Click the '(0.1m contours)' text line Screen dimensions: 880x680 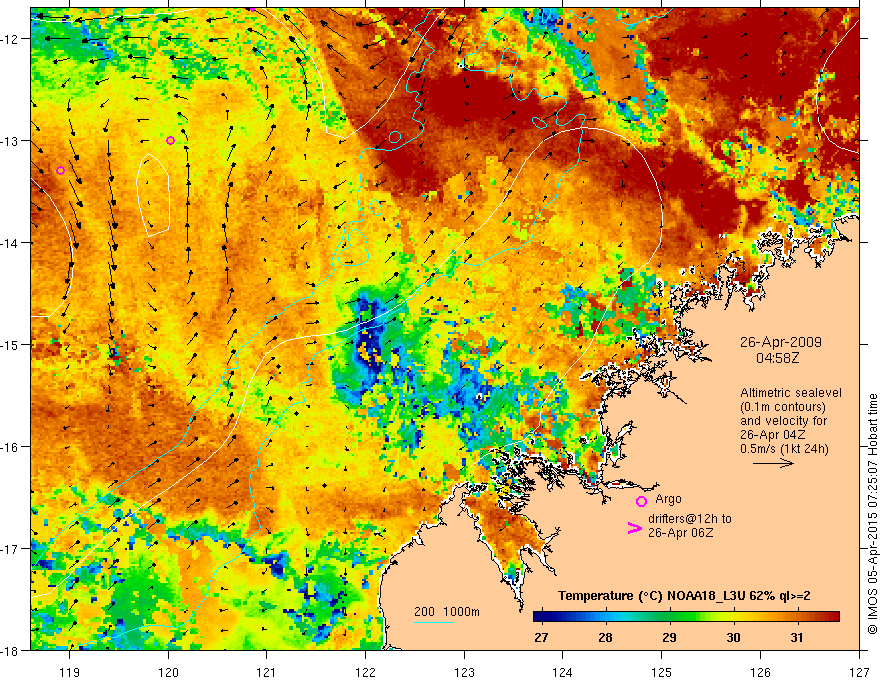coord(783,407)
